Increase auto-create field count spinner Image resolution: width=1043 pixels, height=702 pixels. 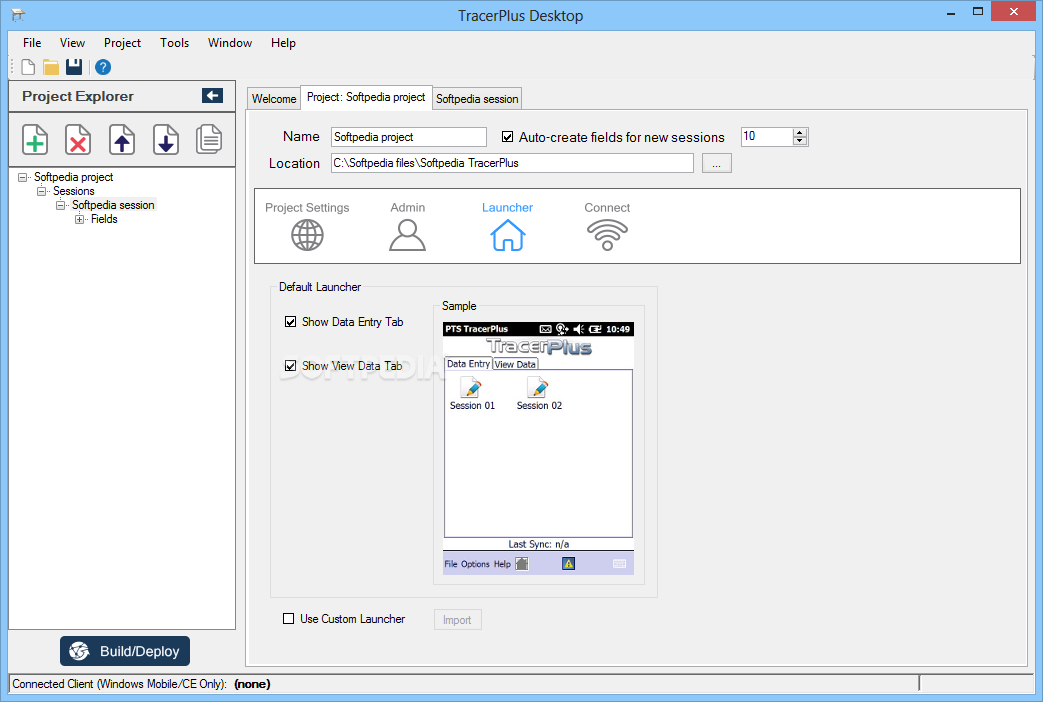(800, 132)
